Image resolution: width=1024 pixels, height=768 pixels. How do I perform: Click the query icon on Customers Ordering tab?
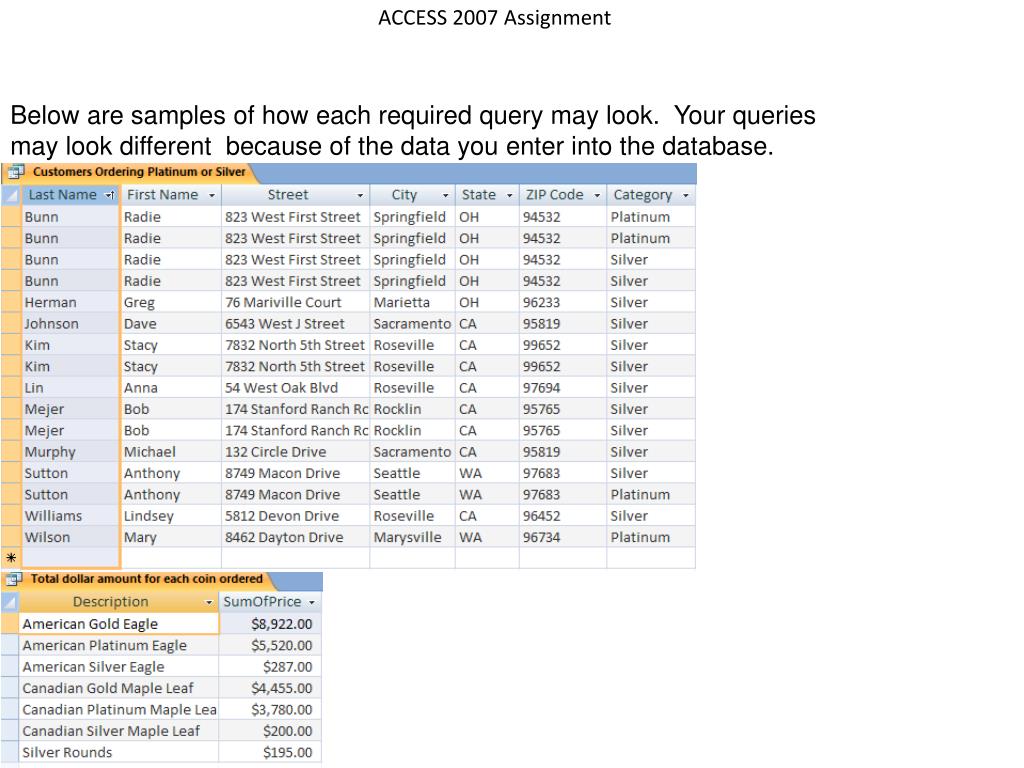pyautogui.click(x=16, y=172)
